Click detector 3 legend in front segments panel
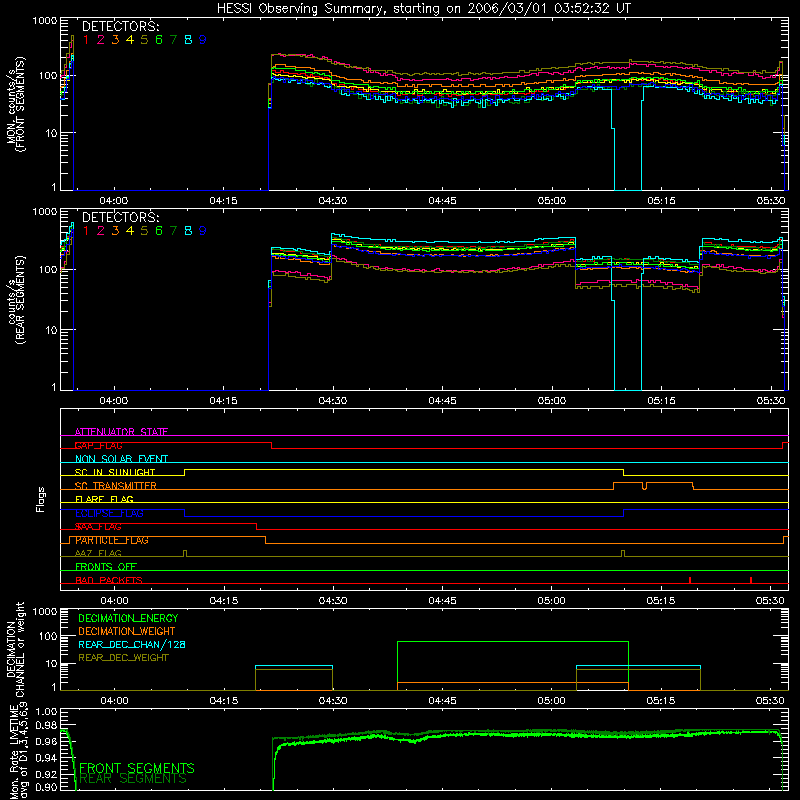 click(115, 40)
